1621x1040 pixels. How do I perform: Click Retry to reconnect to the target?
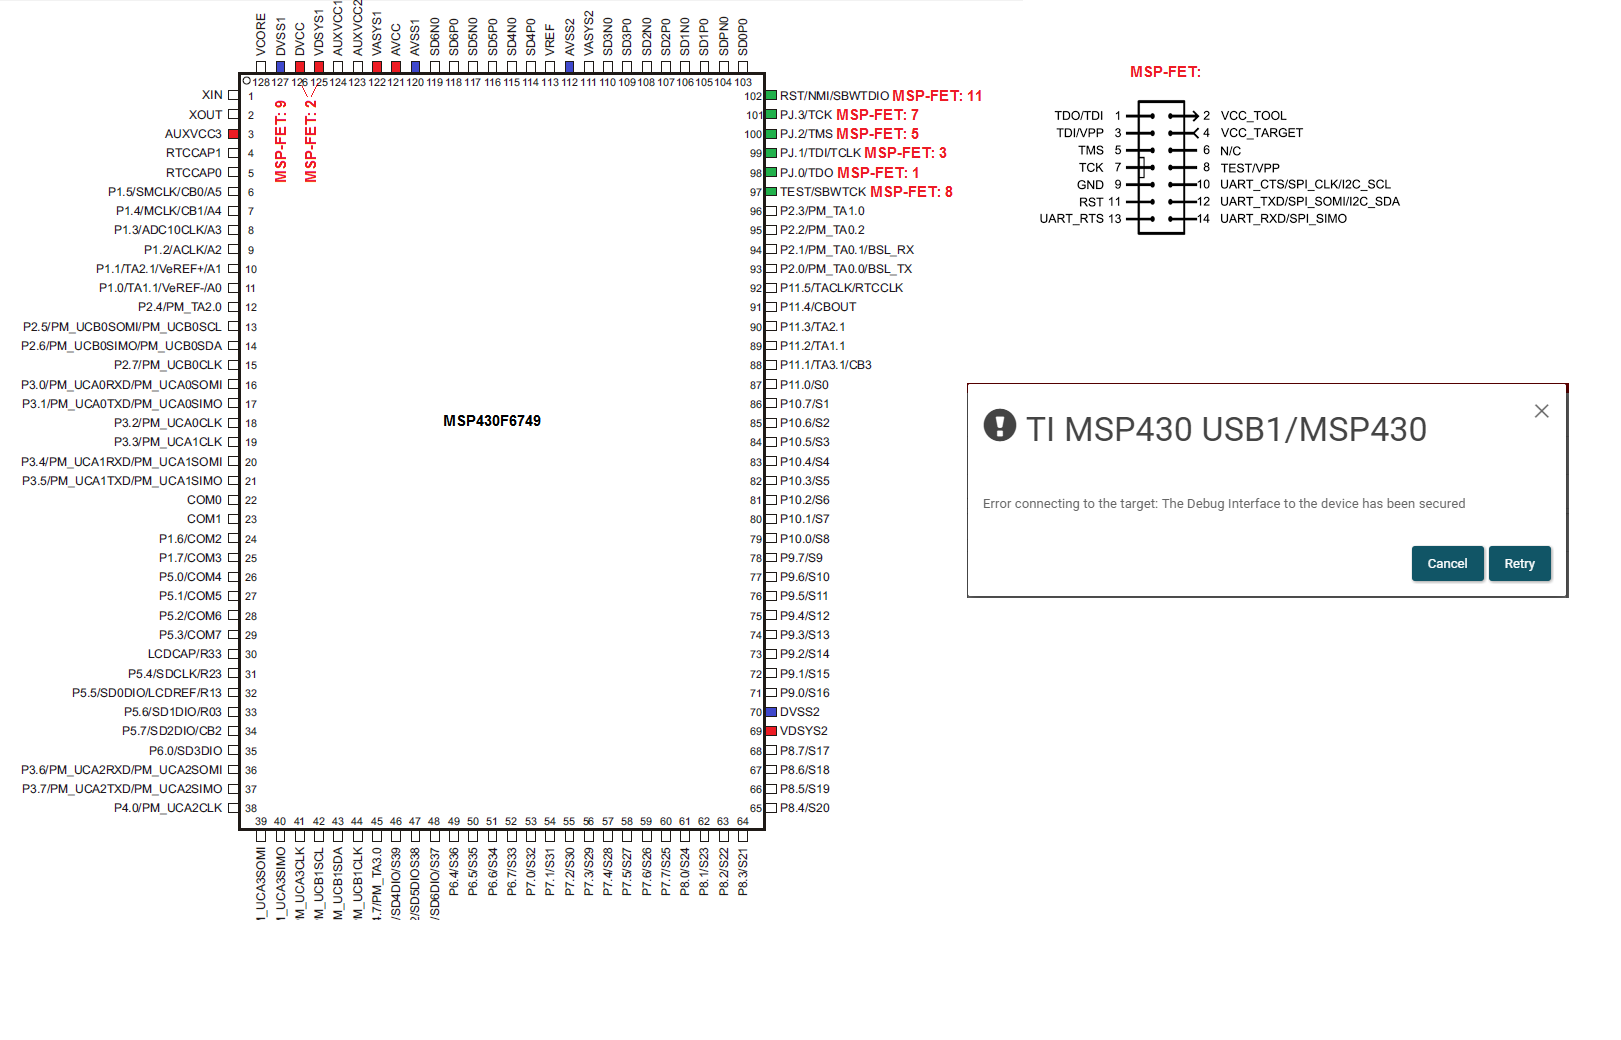pyautogui.click(x=1519, y=564)
